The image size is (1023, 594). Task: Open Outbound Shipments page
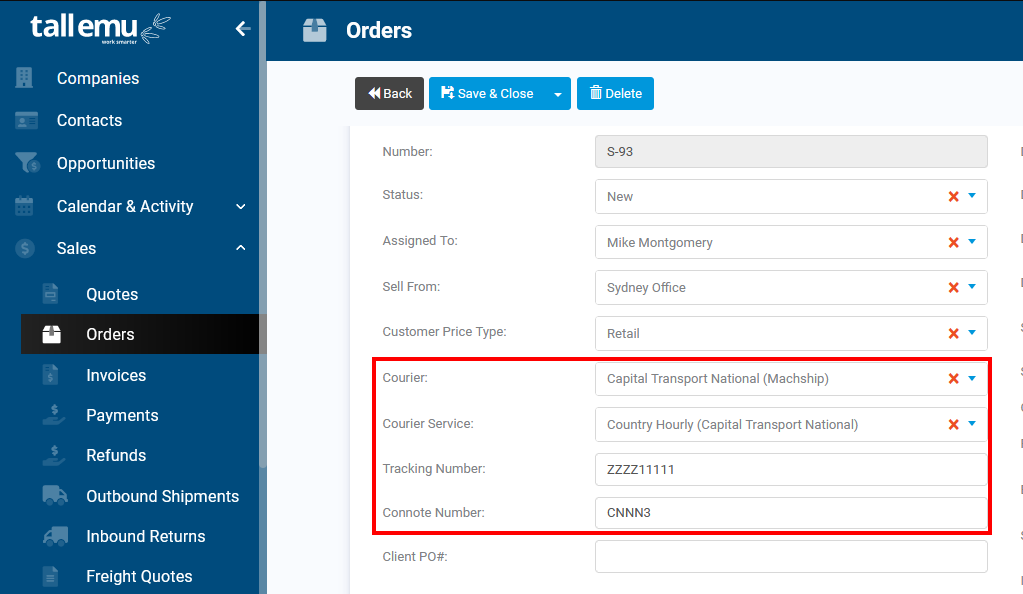click(x=162, y=496)
